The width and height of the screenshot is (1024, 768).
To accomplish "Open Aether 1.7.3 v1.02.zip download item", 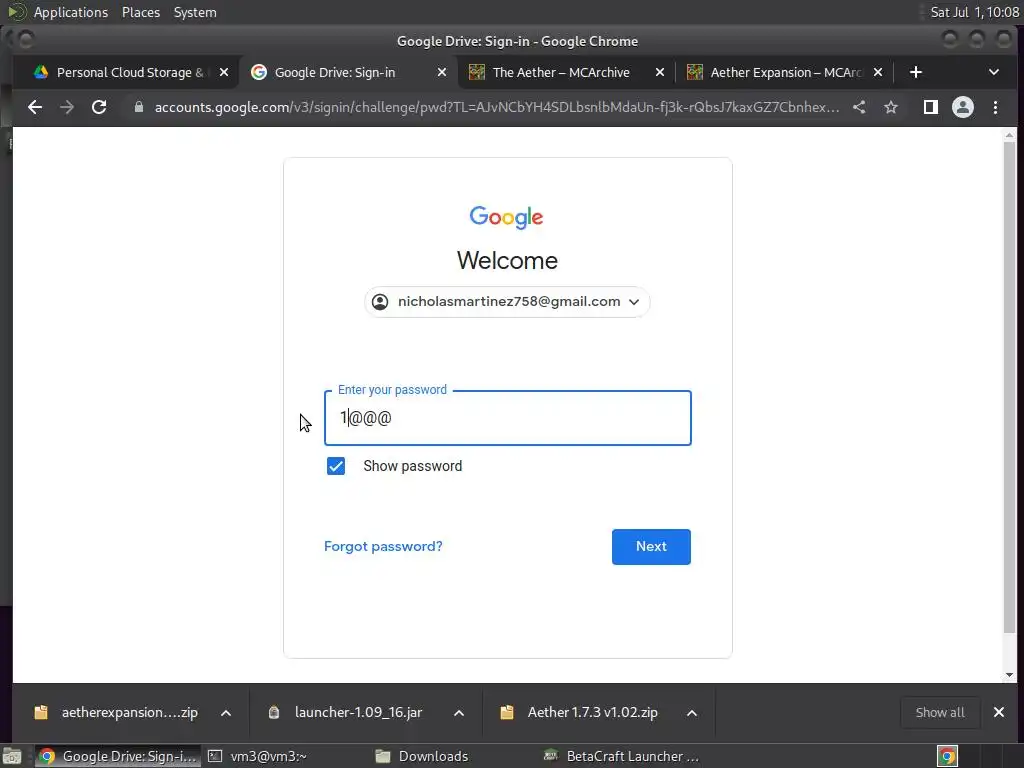I will coord(592,712).
